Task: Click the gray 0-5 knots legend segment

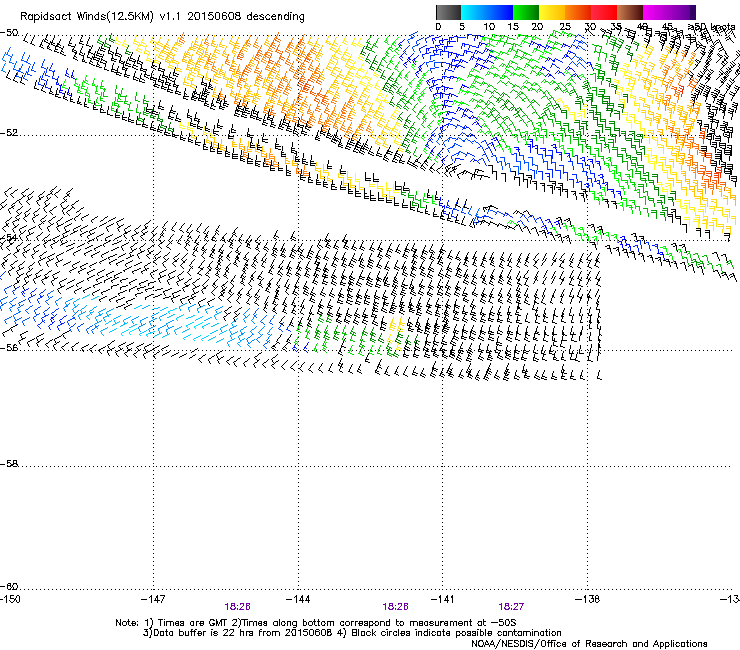Action: pos(448,12)
